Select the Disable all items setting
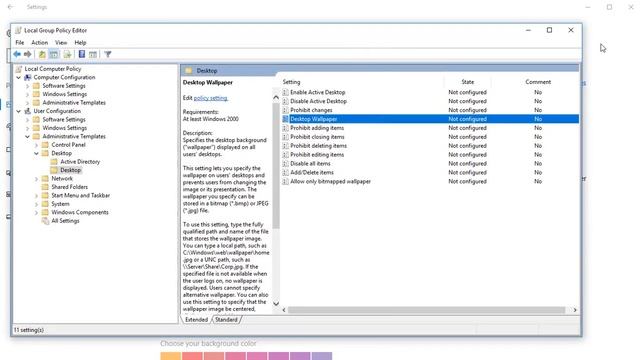 click(x=310, y=164)
